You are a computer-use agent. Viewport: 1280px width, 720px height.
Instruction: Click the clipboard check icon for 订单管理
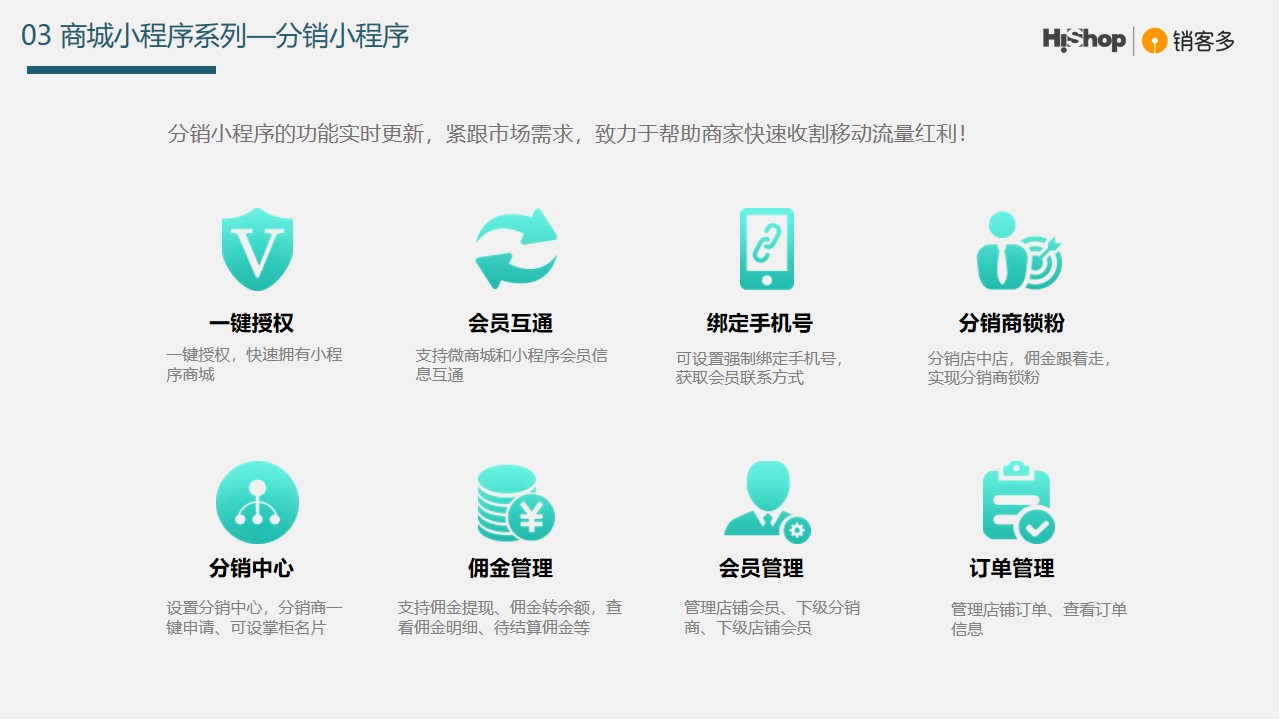pyautogui.click(x=1018, y=502)
